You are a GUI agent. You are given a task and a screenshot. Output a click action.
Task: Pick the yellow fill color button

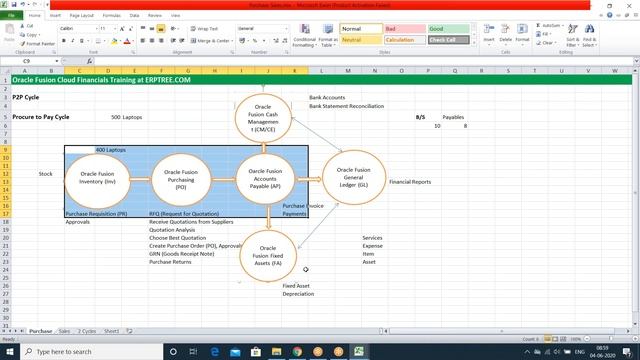pyautogui.click(x=114, y=41)
